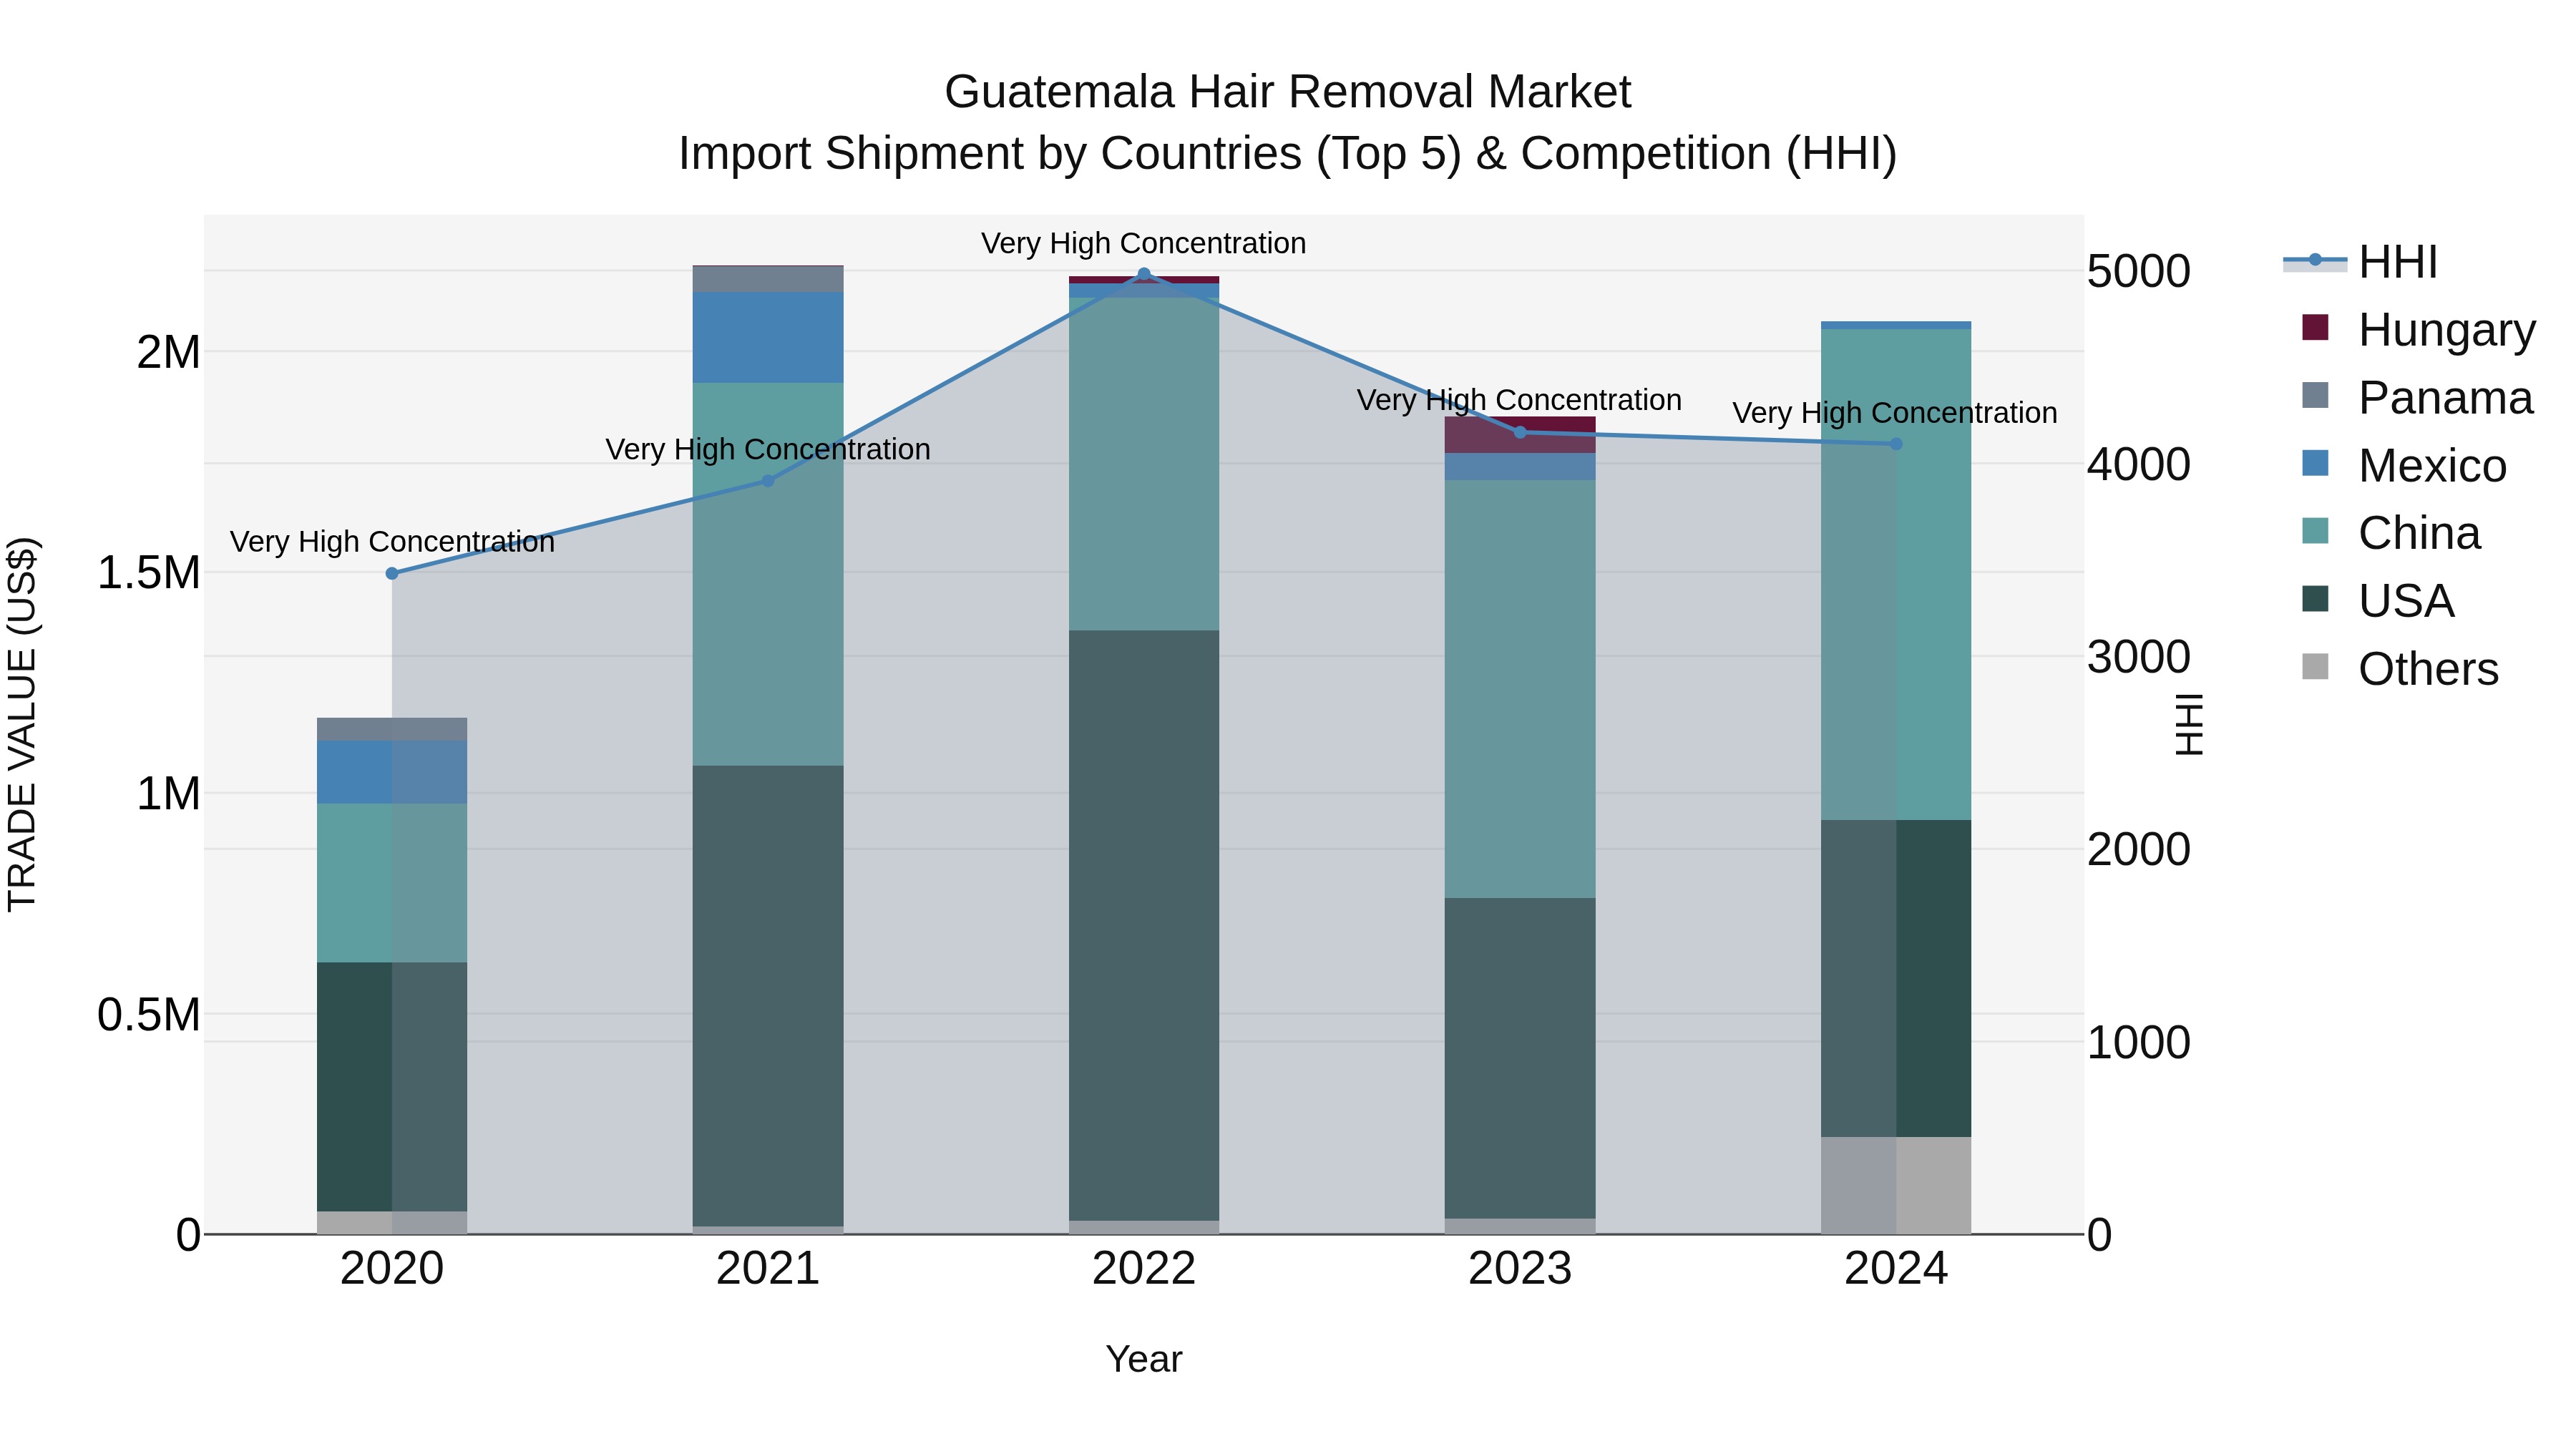Click the '4000' right axis tick label
This screenshot has width=2576, height=1449.
tap(2139, 464)
